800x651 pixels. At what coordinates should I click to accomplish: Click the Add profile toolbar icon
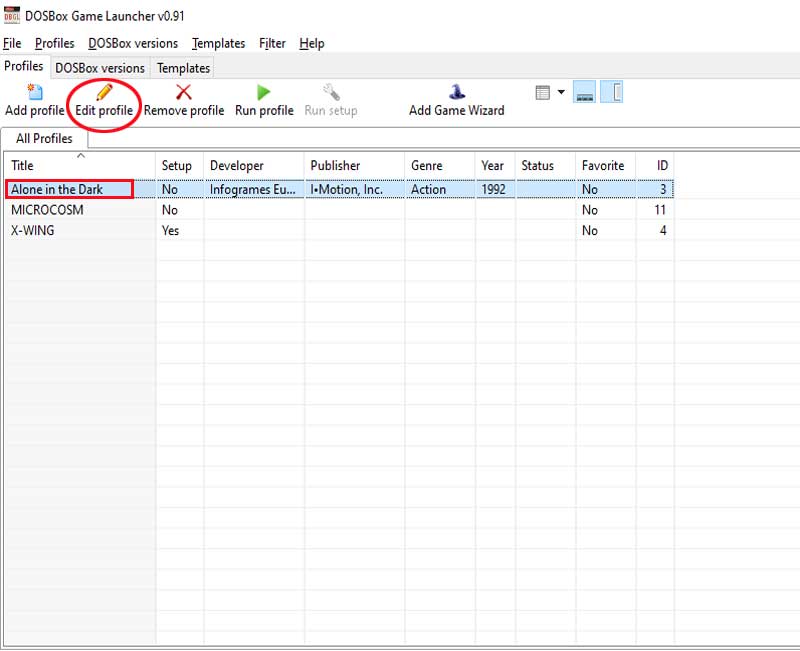pos(35,92)
